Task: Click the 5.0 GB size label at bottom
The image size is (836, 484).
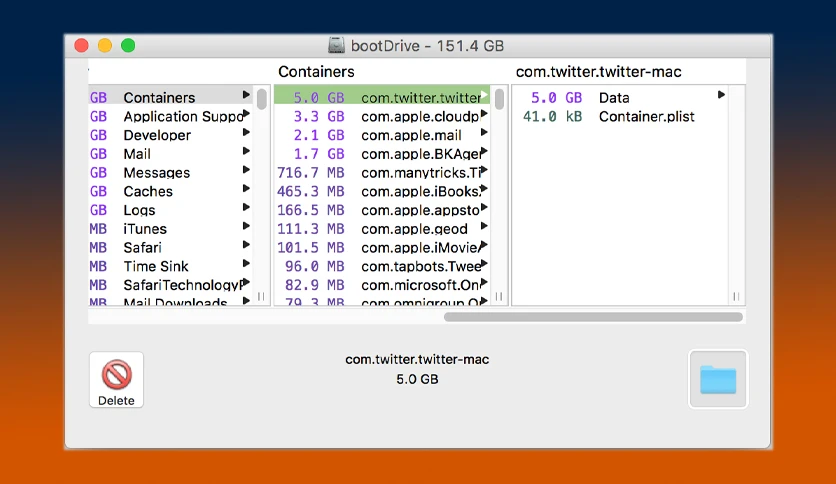Action: 417,379
